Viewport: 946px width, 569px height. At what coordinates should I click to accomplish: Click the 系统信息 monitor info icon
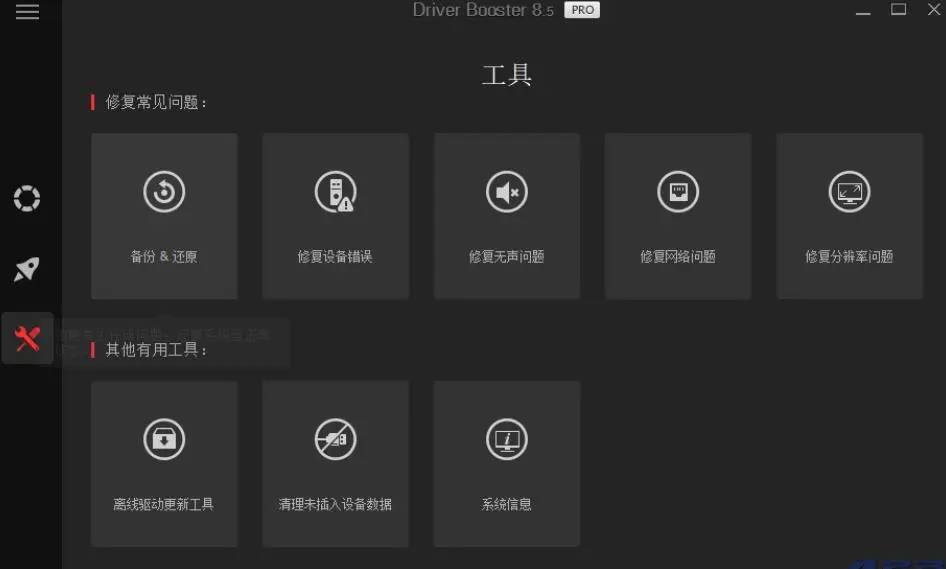point(507,439)
